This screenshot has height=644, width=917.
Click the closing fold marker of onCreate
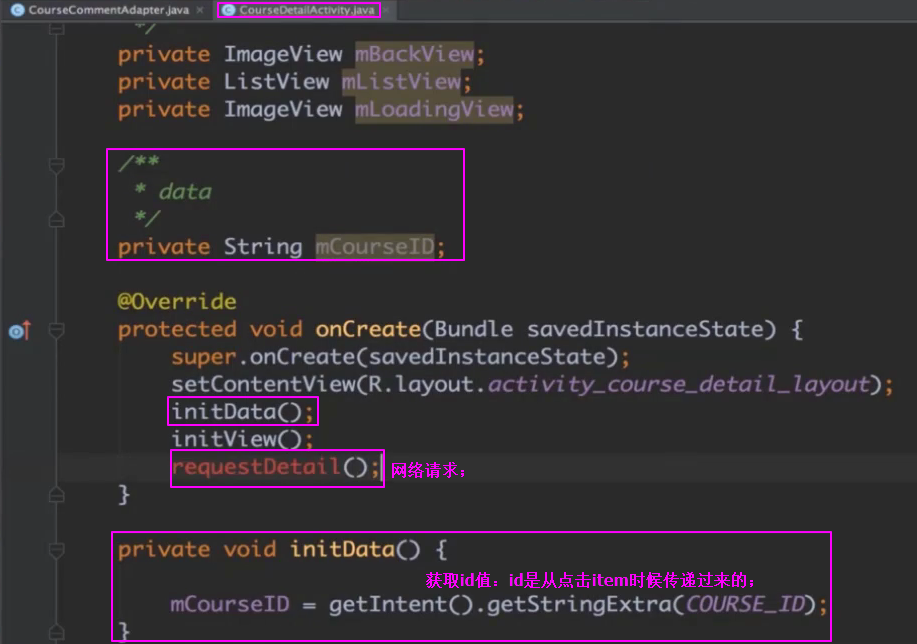(57, 495)
